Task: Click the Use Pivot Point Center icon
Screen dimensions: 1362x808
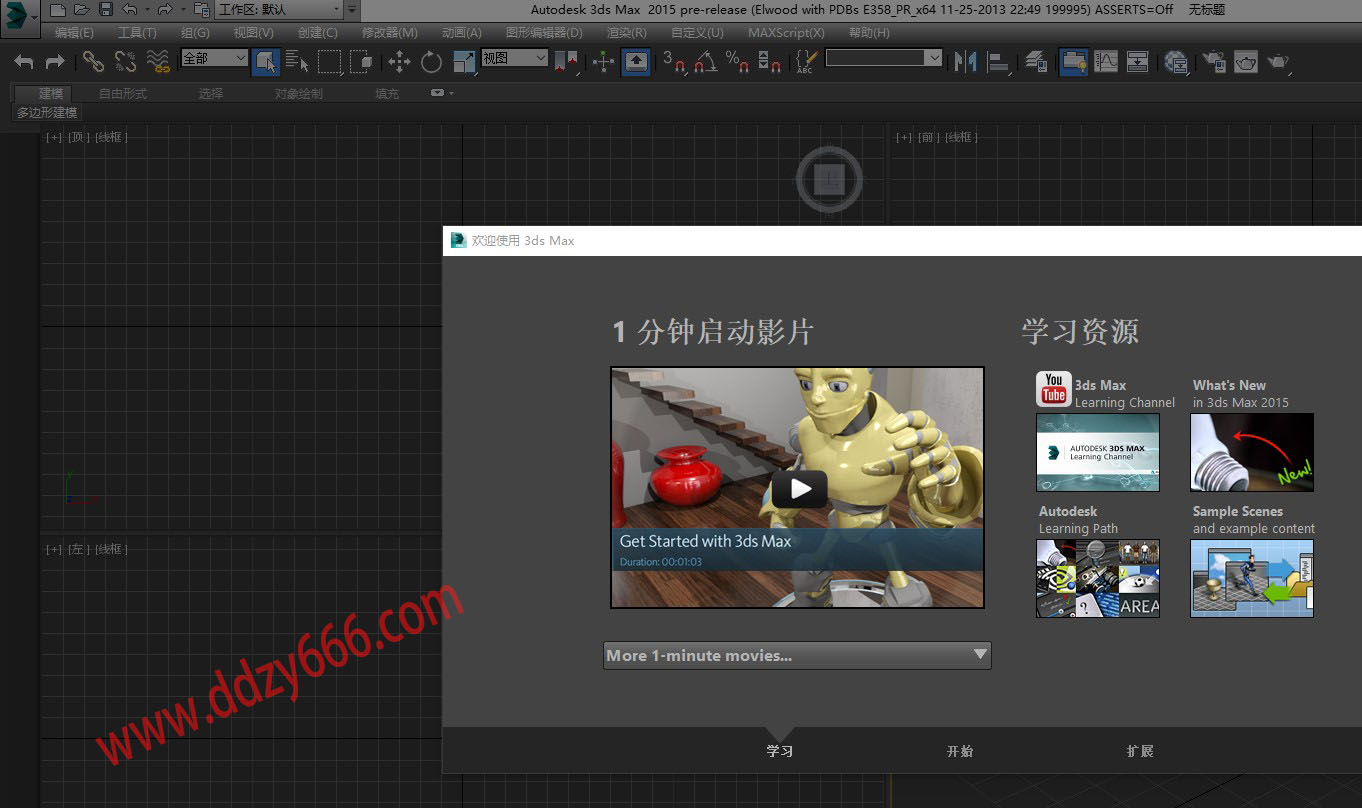Action: click(566, 62)
